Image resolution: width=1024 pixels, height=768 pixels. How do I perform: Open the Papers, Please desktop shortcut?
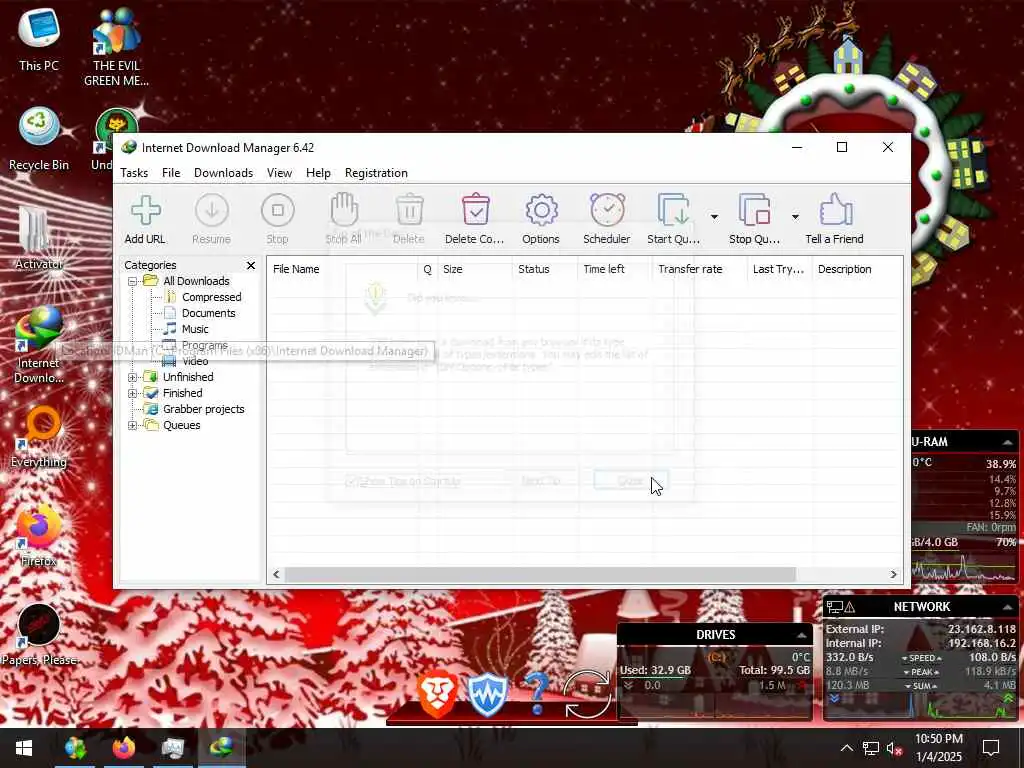point(39,635)
